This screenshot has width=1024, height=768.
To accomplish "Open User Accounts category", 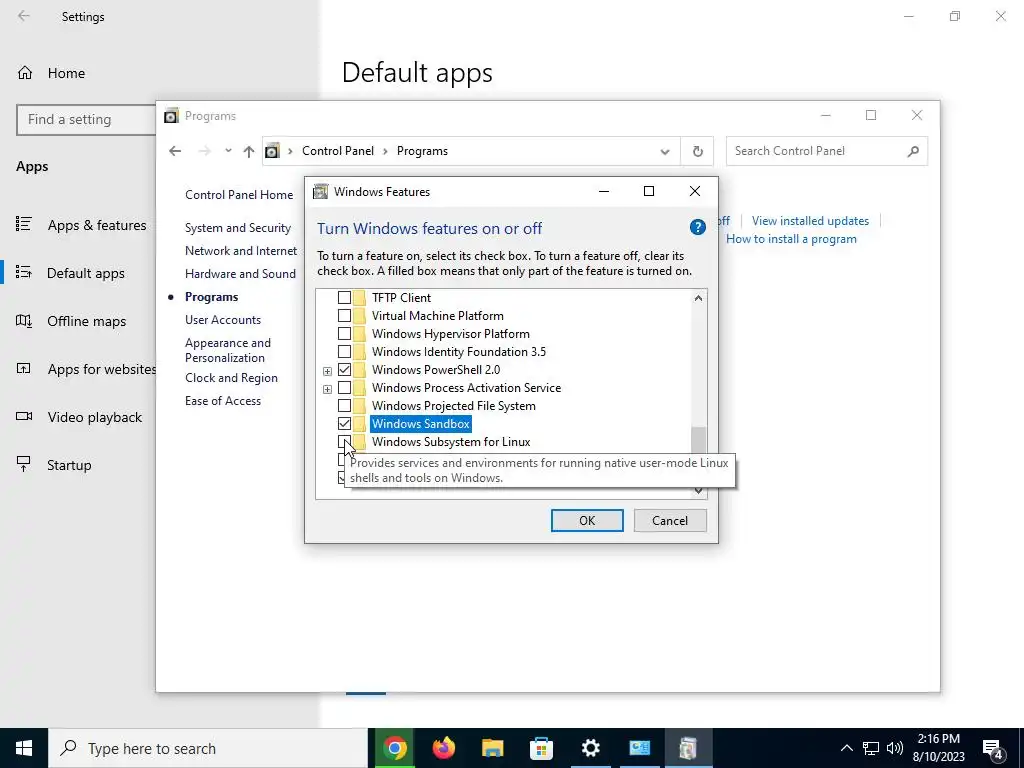I will (x=223, y=320).
